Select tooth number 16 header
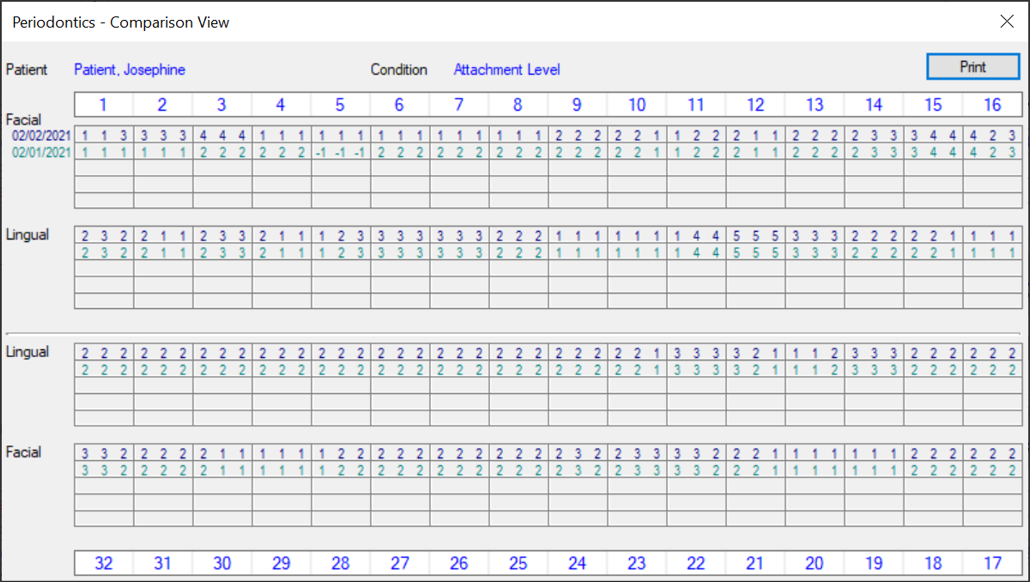 coord(992,105)
